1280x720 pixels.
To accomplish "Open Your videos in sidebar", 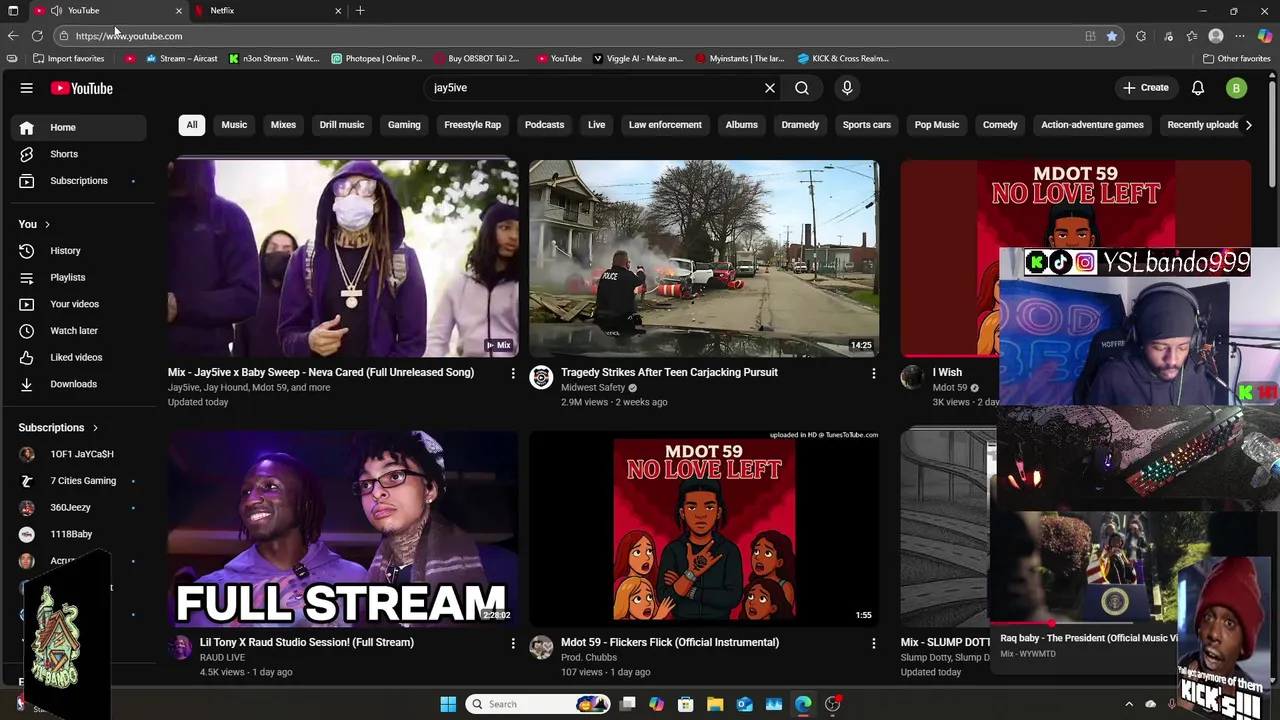I will click(80, 304).
